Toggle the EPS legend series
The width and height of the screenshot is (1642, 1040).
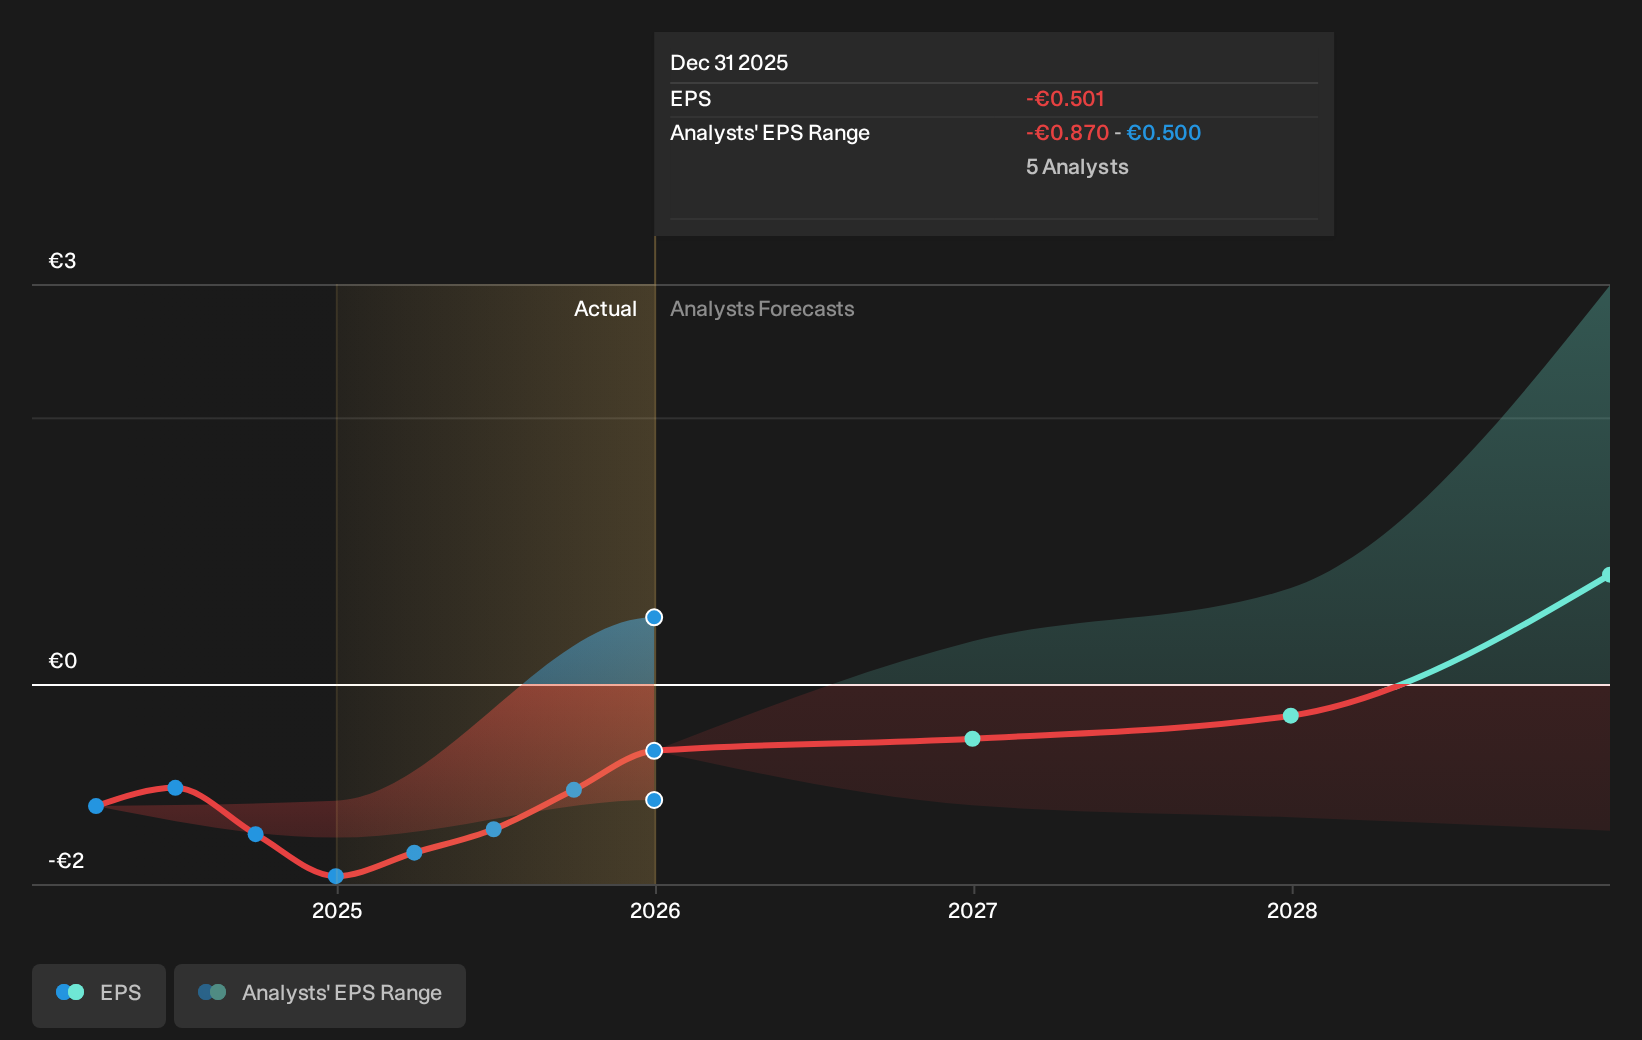pyautogui.click(x=99, y=995)
